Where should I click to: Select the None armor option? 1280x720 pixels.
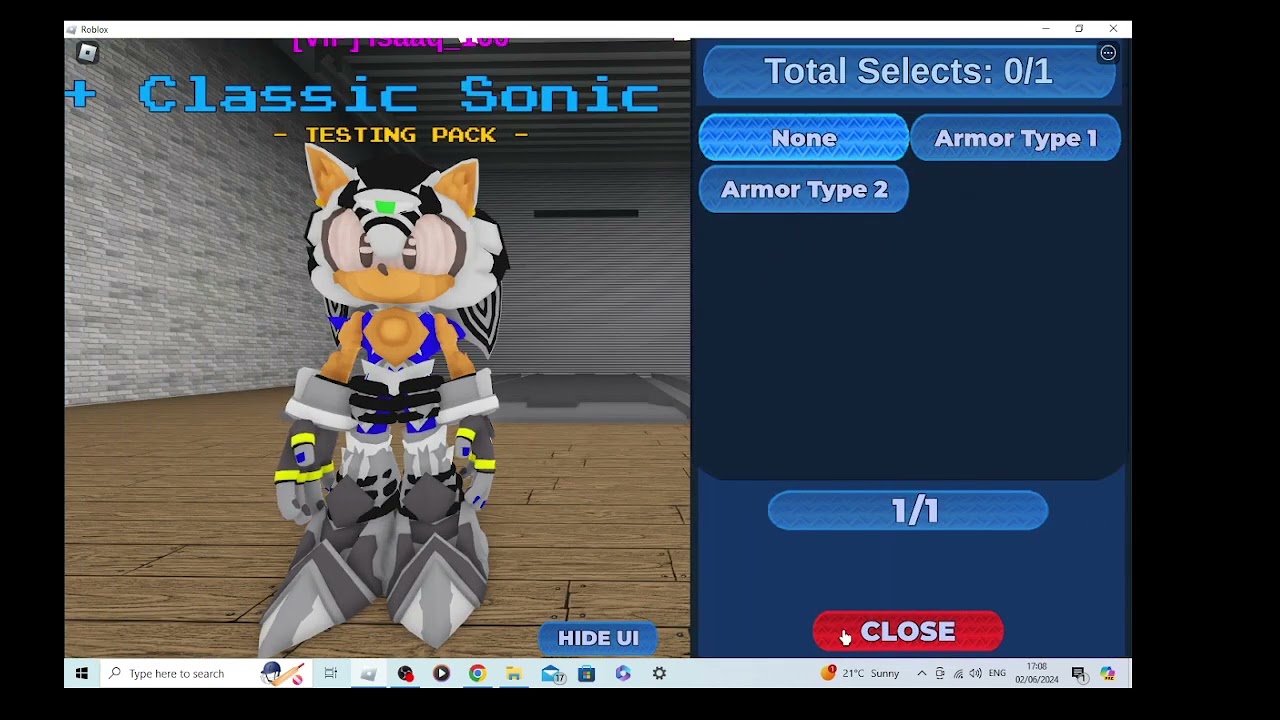tap(804, 138)
